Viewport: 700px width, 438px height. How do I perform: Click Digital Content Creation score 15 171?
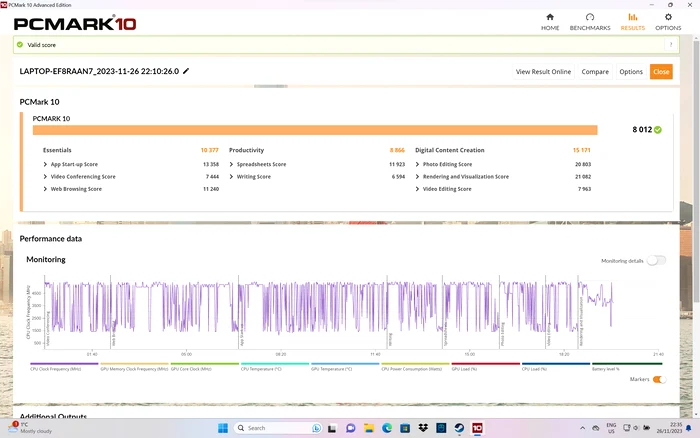coord(582,150)
